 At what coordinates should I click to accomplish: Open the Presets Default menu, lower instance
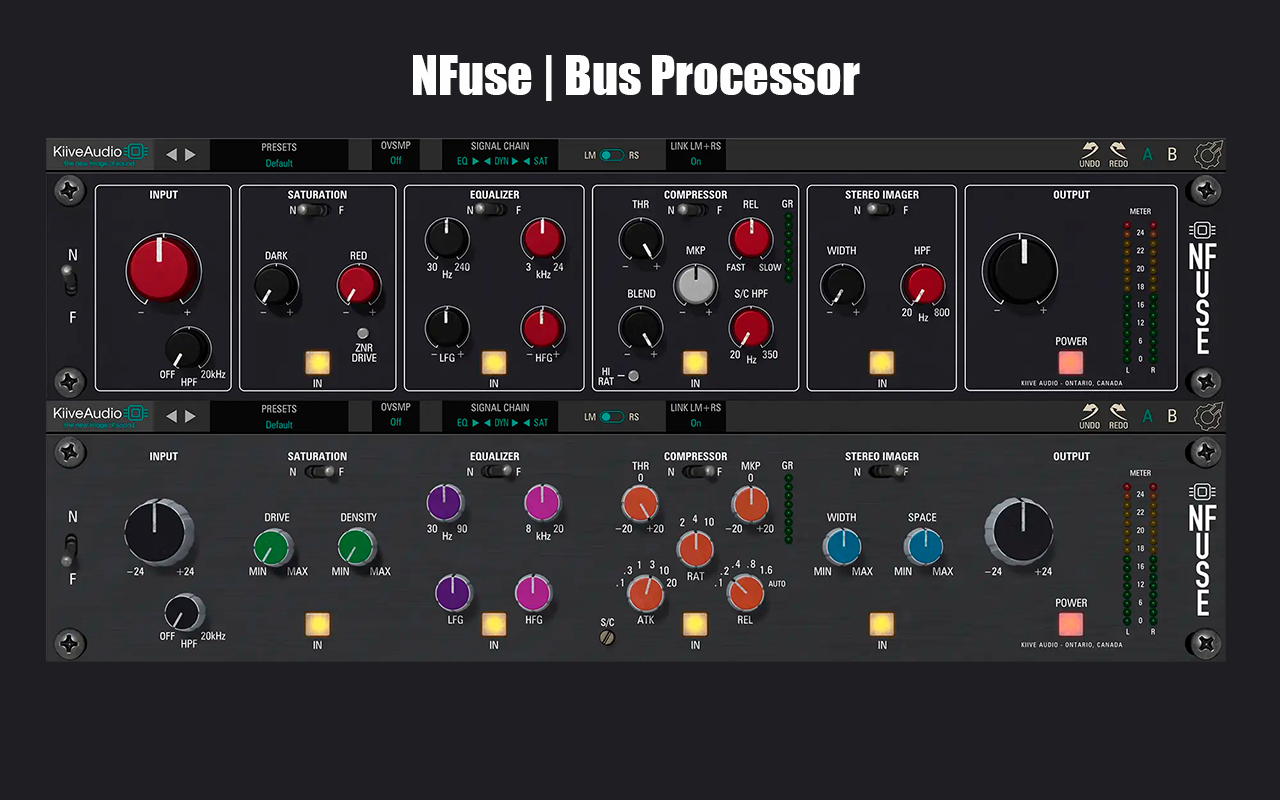pyautogui.click(x=279, y=417)
